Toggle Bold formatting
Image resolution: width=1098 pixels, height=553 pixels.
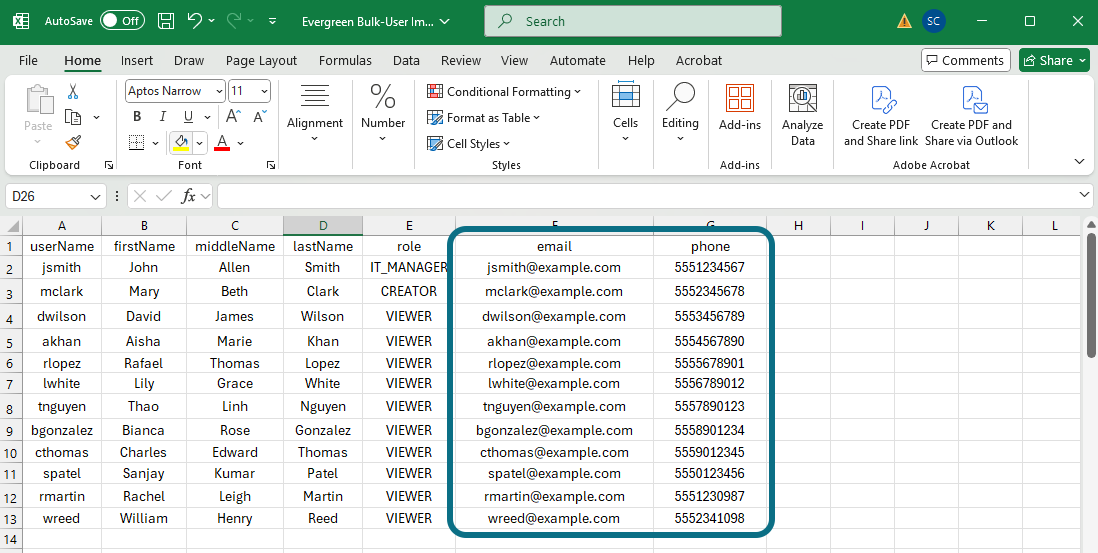[x=137, y=117]
